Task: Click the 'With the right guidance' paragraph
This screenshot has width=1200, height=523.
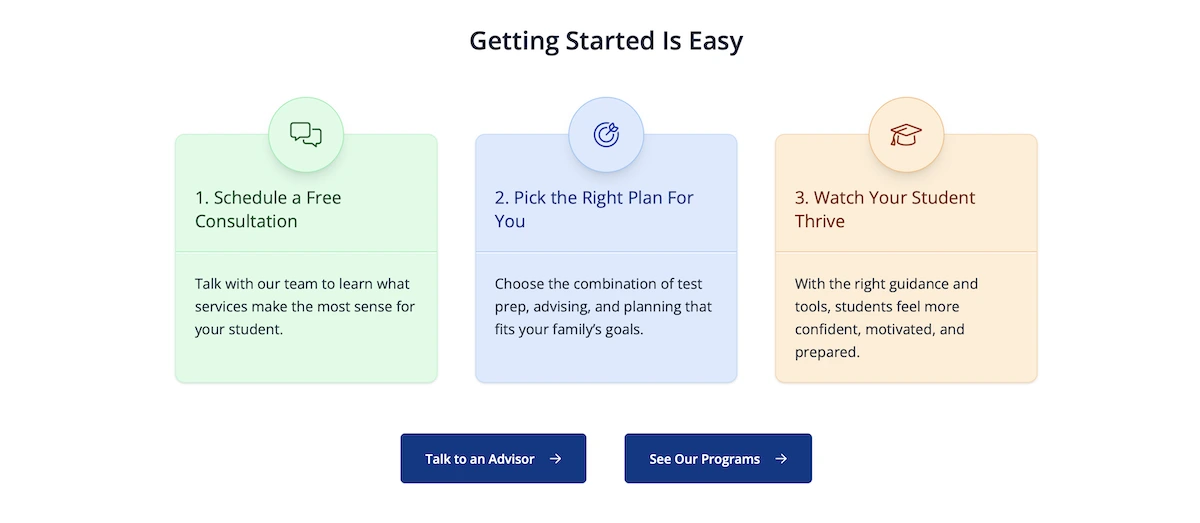Action: click(886, 317)
